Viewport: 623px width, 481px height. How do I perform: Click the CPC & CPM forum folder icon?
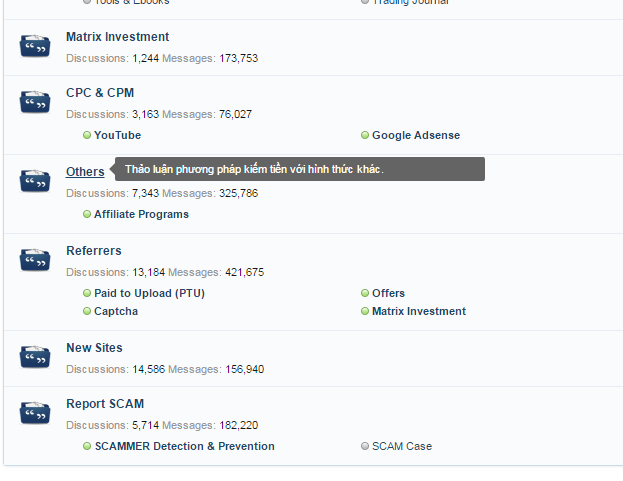pos(35,102)
